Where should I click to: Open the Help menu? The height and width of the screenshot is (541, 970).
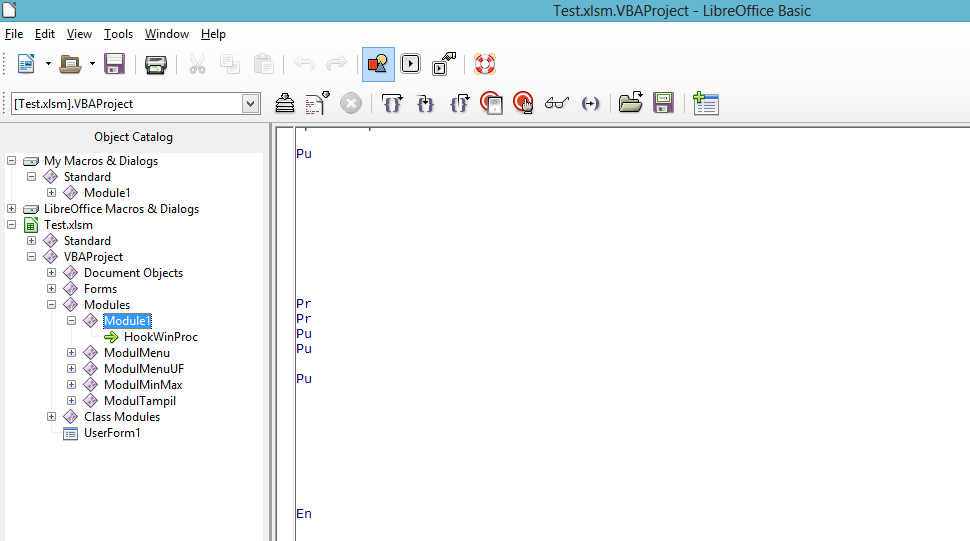pos(213,34)
